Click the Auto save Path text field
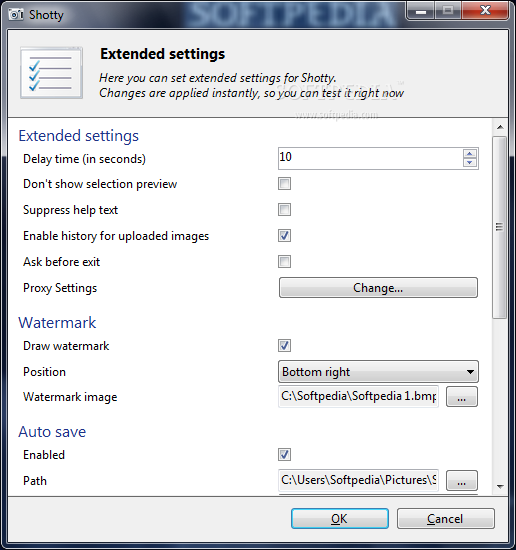The image size is (516, 550). click(x=358, y=480)
